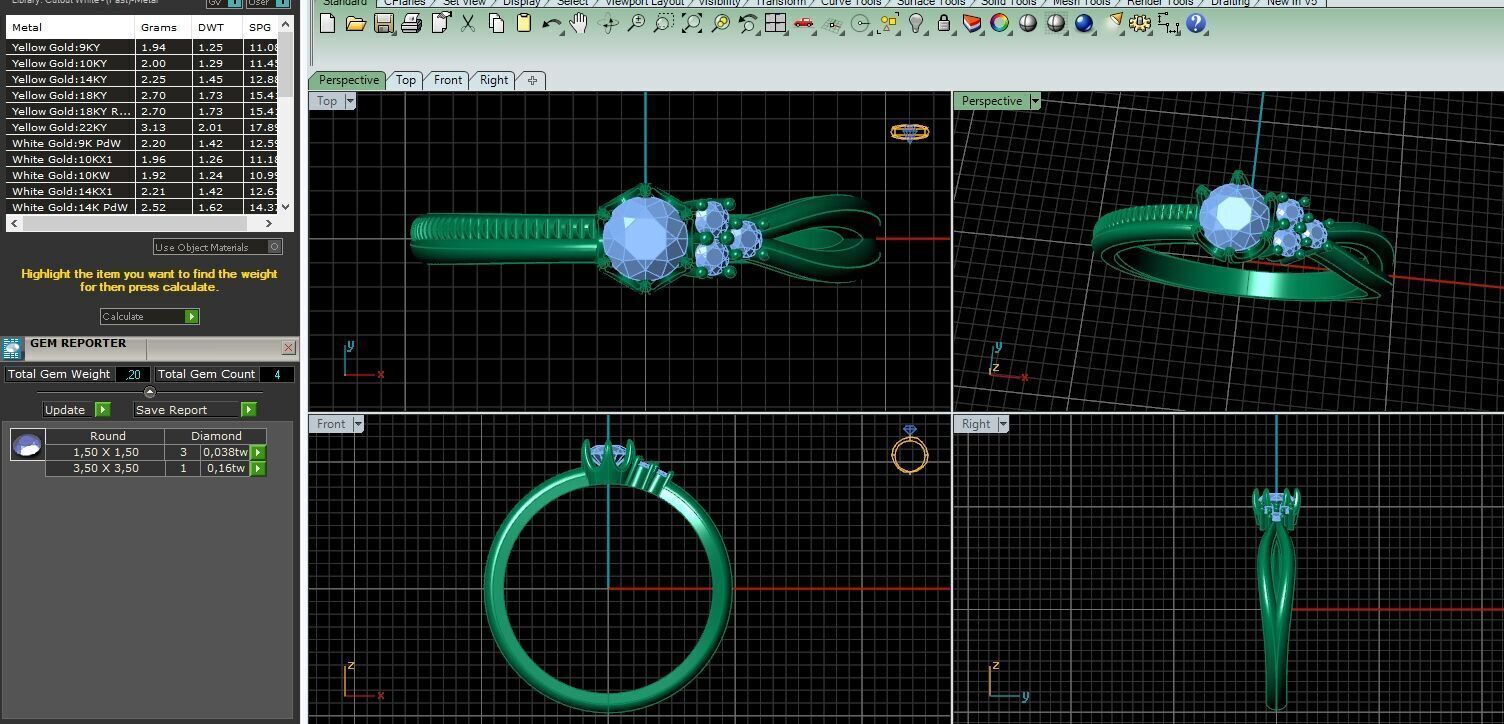Click the Grams column header
This screenshot has height=724, width=1504.
pos(164,27)
